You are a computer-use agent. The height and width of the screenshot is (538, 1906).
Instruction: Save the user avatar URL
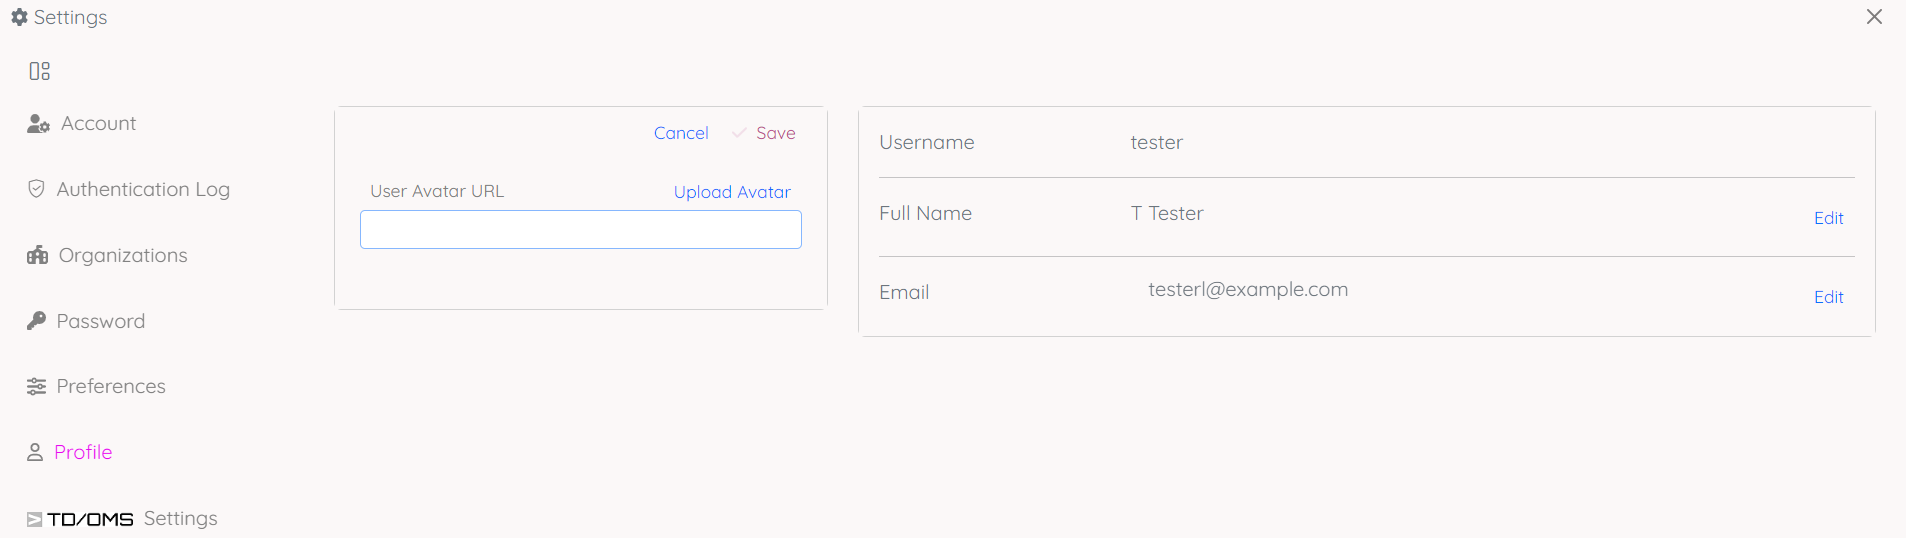click(x=775, y=133)
